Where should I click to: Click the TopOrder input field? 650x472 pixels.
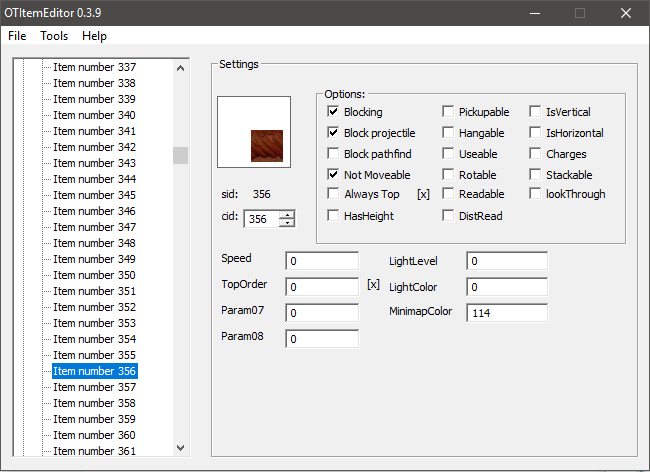coord(322,287)
